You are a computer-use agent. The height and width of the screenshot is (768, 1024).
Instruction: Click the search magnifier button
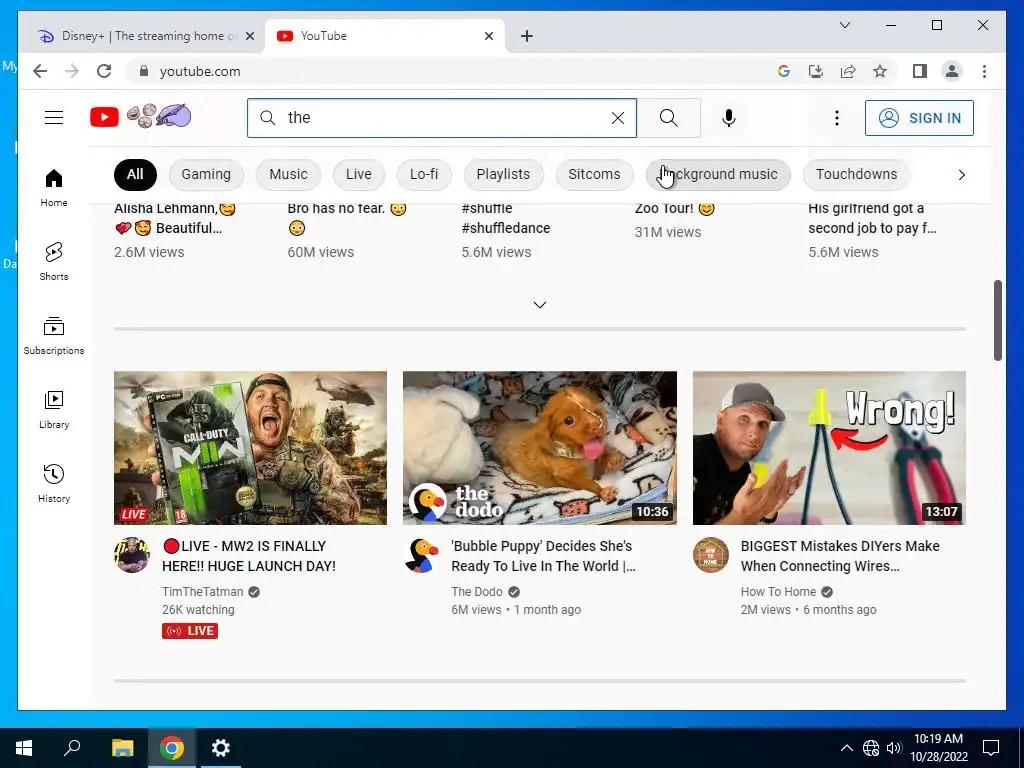coord(669,118)
